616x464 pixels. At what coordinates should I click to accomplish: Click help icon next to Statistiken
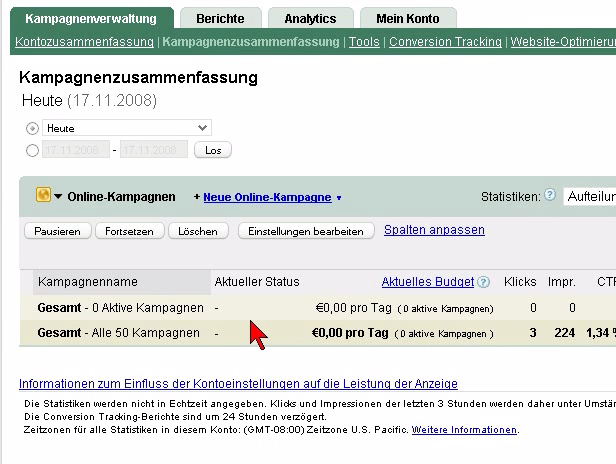550,196
